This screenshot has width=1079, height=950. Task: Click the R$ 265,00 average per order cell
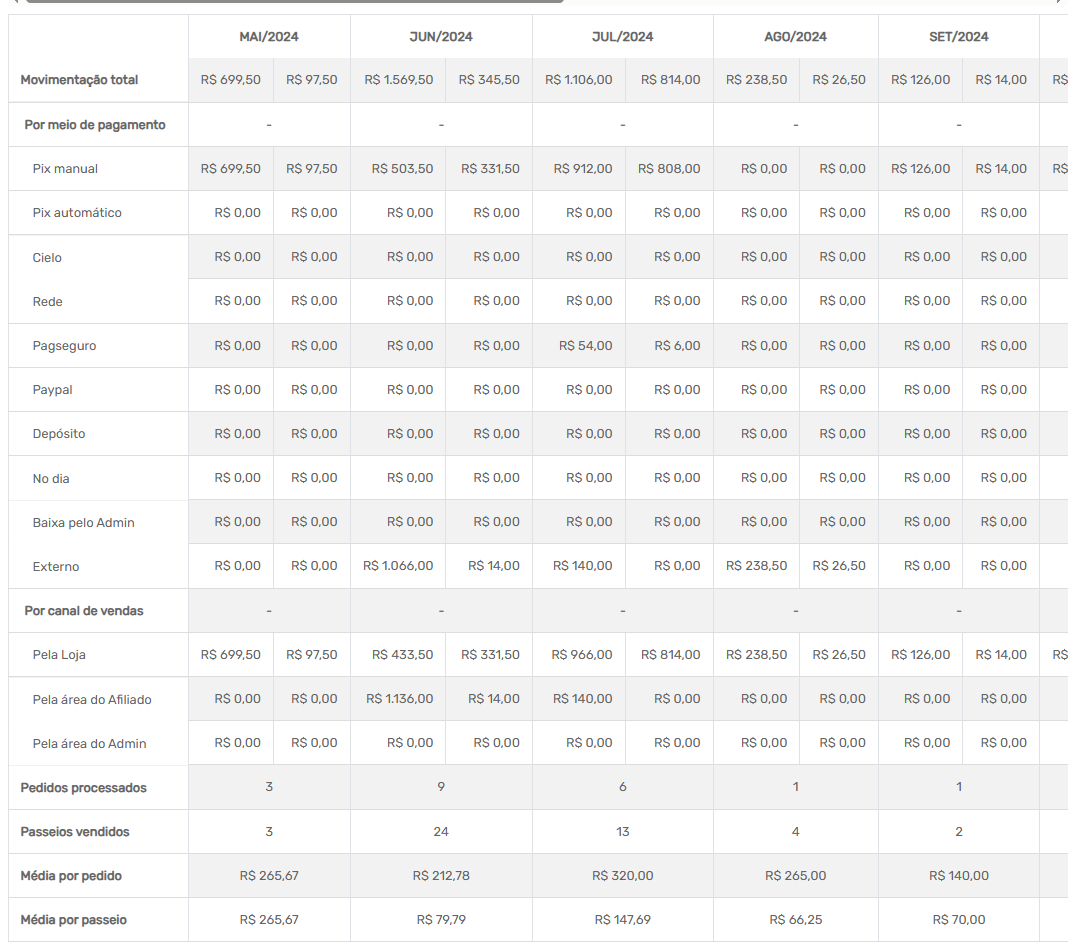pos(795,875)
